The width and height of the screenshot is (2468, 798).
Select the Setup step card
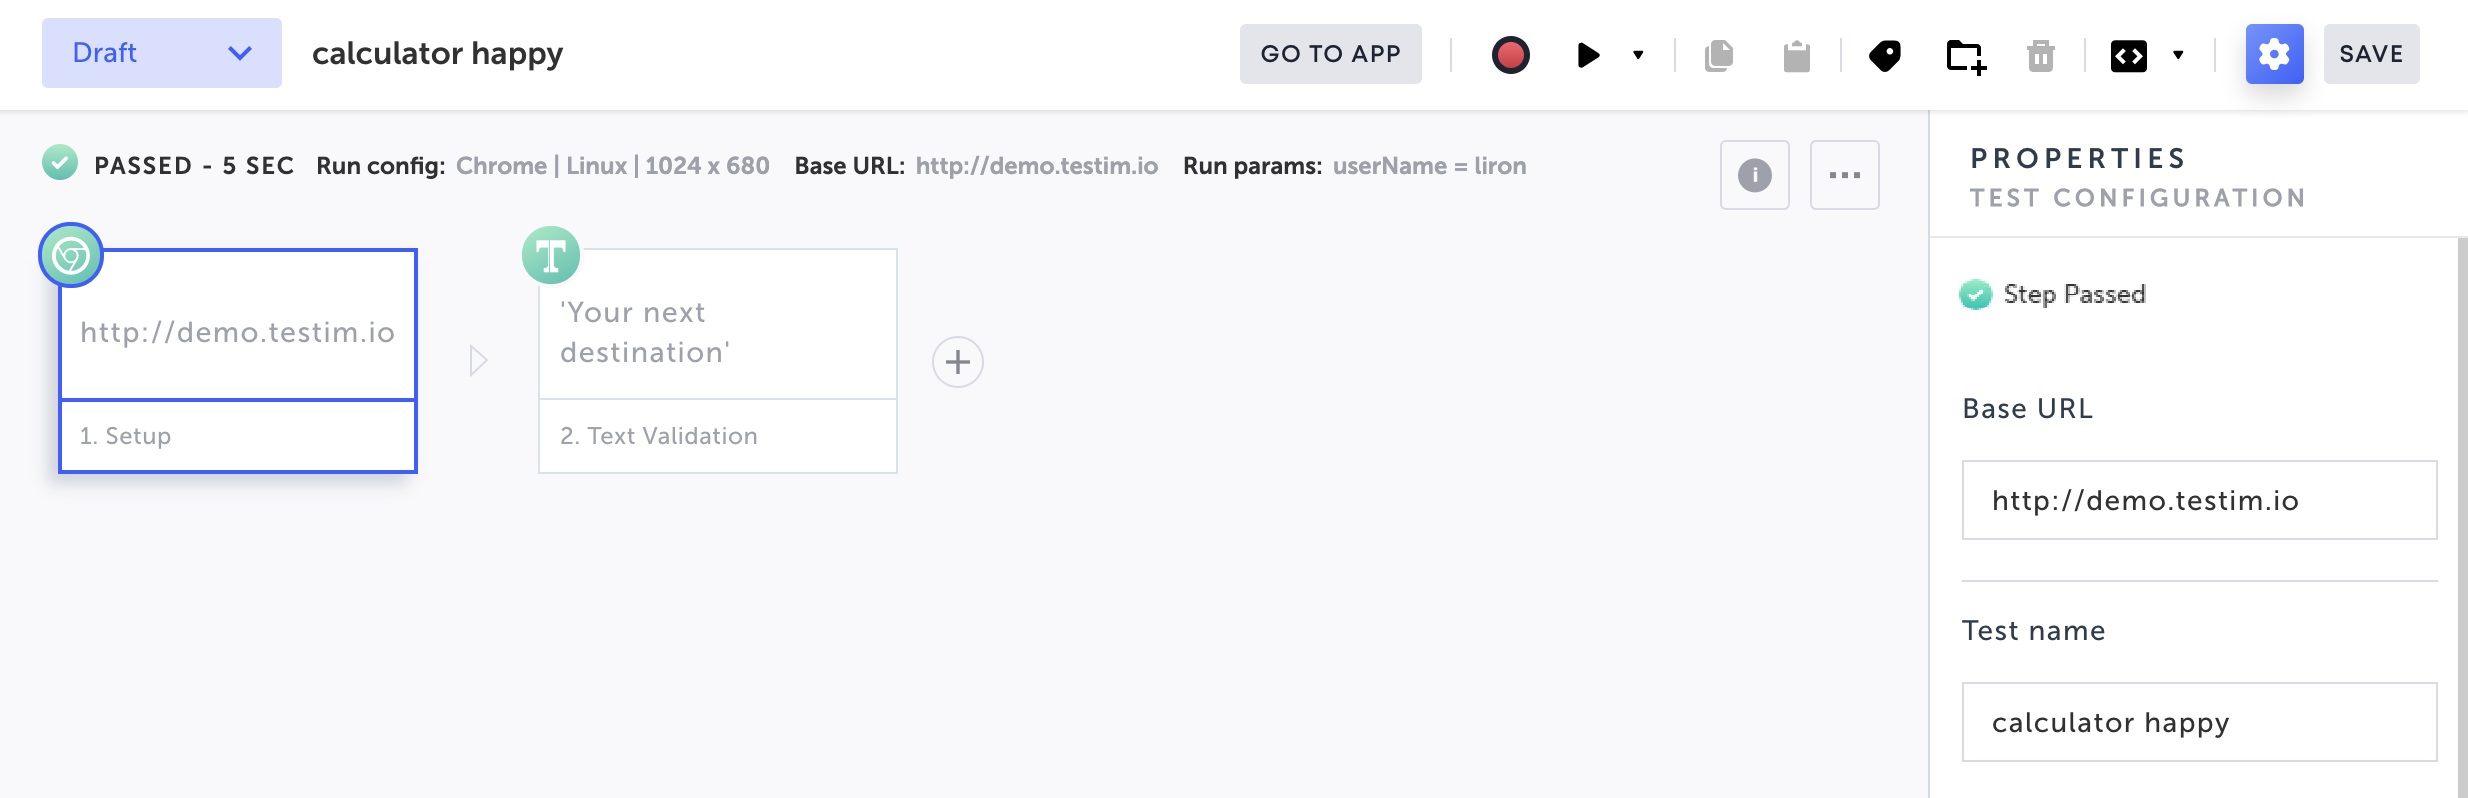pyautogui.click(x=238, y=361)
